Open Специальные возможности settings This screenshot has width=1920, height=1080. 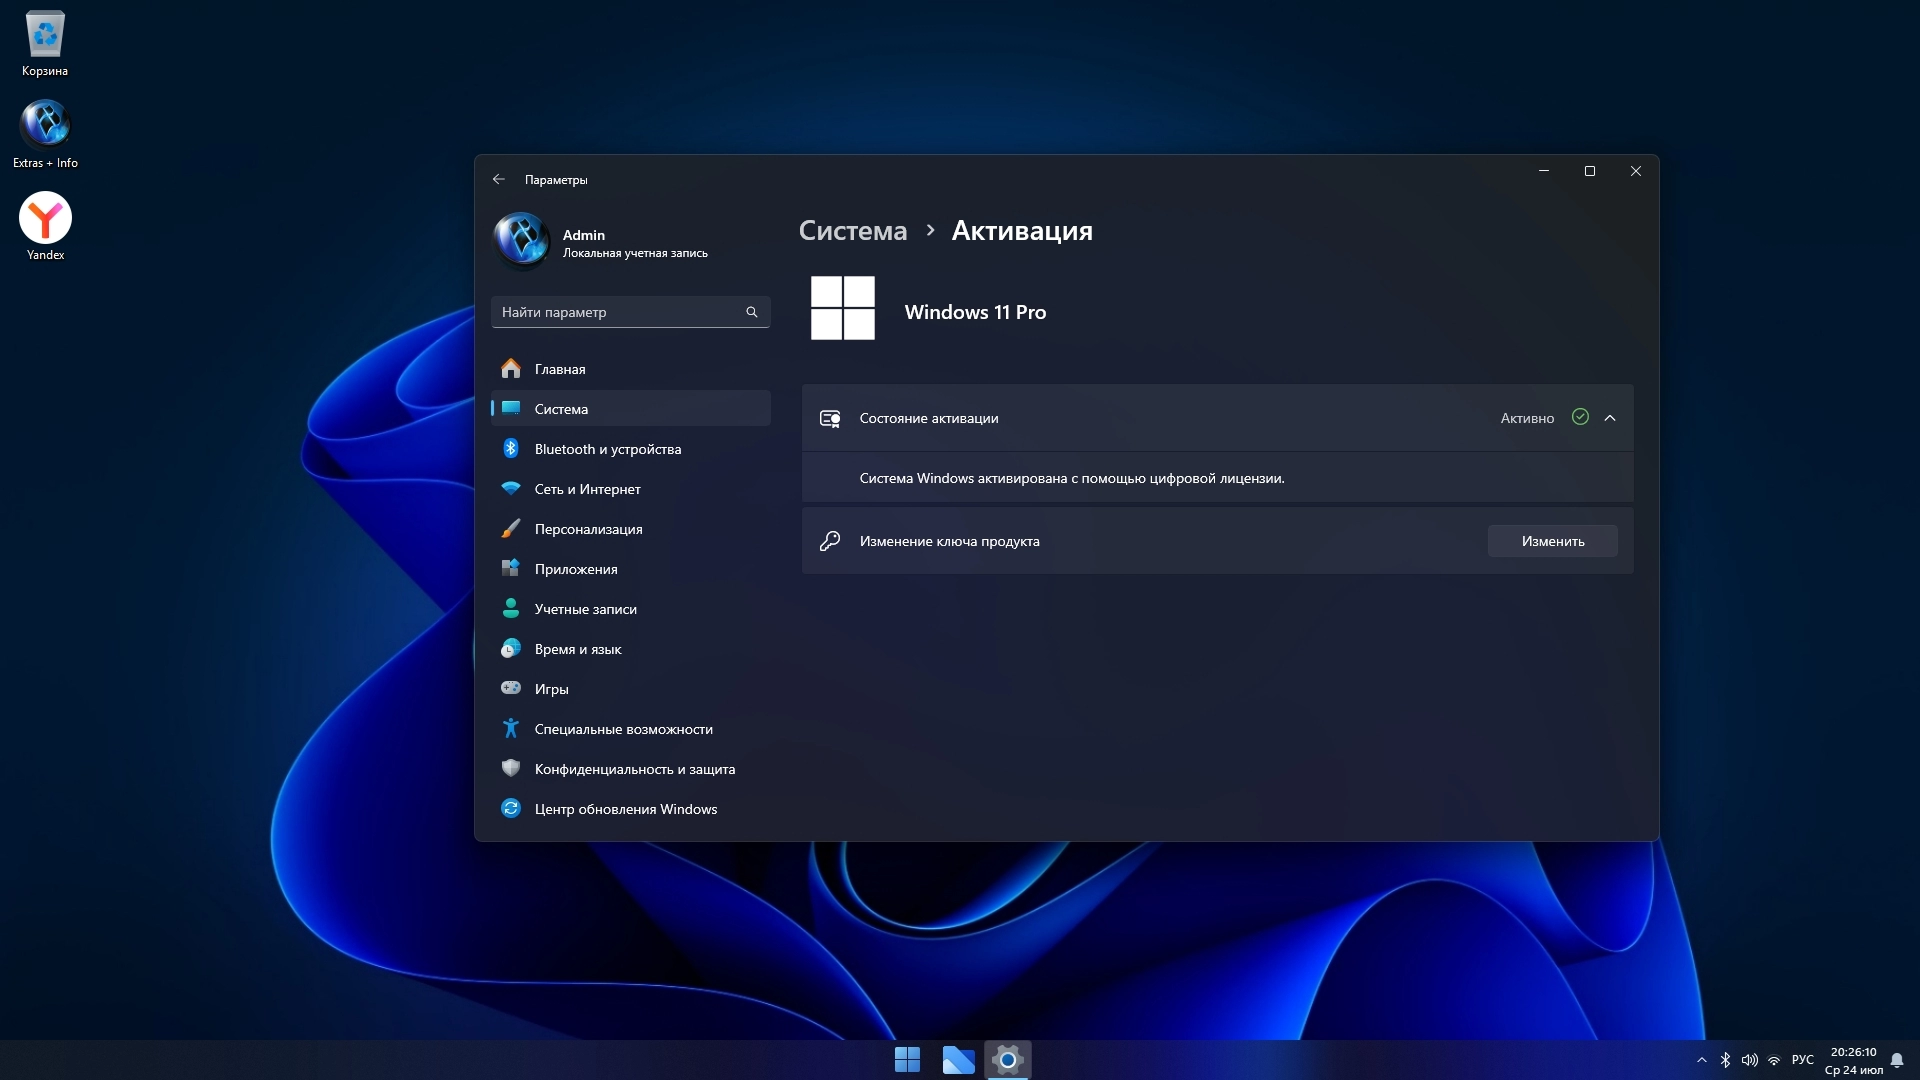coord(623,729)
